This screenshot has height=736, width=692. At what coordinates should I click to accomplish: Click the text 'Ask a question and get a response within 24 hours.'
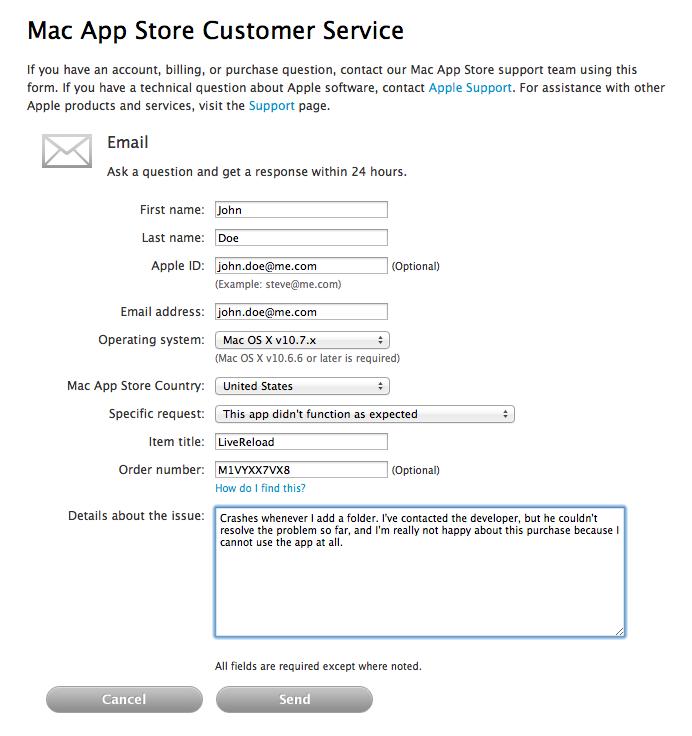pos(257,172)
